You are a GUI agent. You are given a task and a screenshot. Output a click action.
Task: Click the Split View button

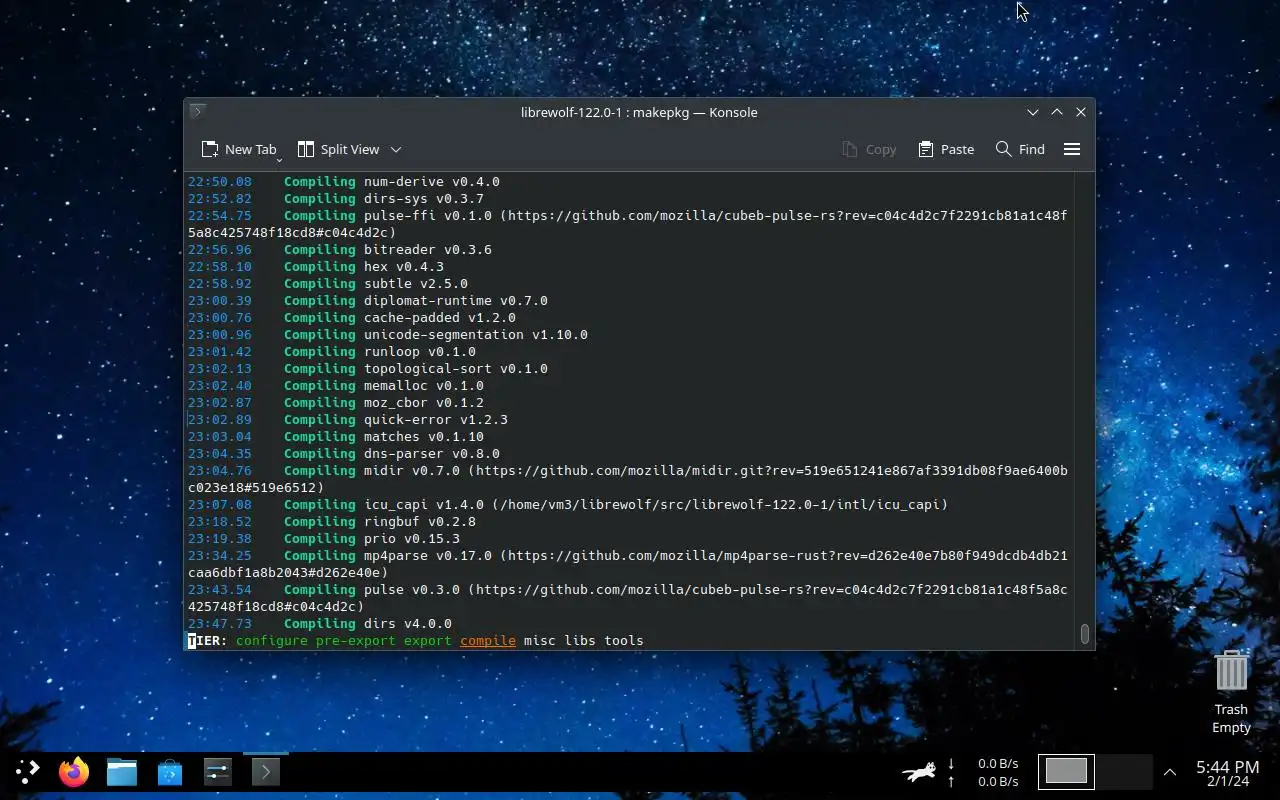[x=339, y=149]
